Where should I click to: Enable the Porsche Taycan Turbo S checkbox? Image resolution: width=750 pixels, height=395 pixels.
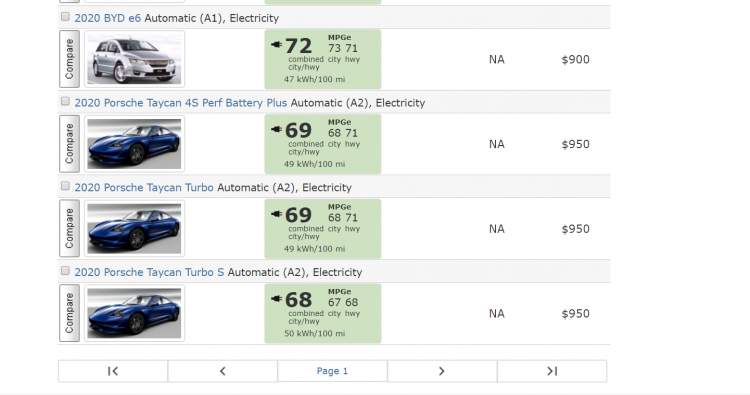click(65, 271)
